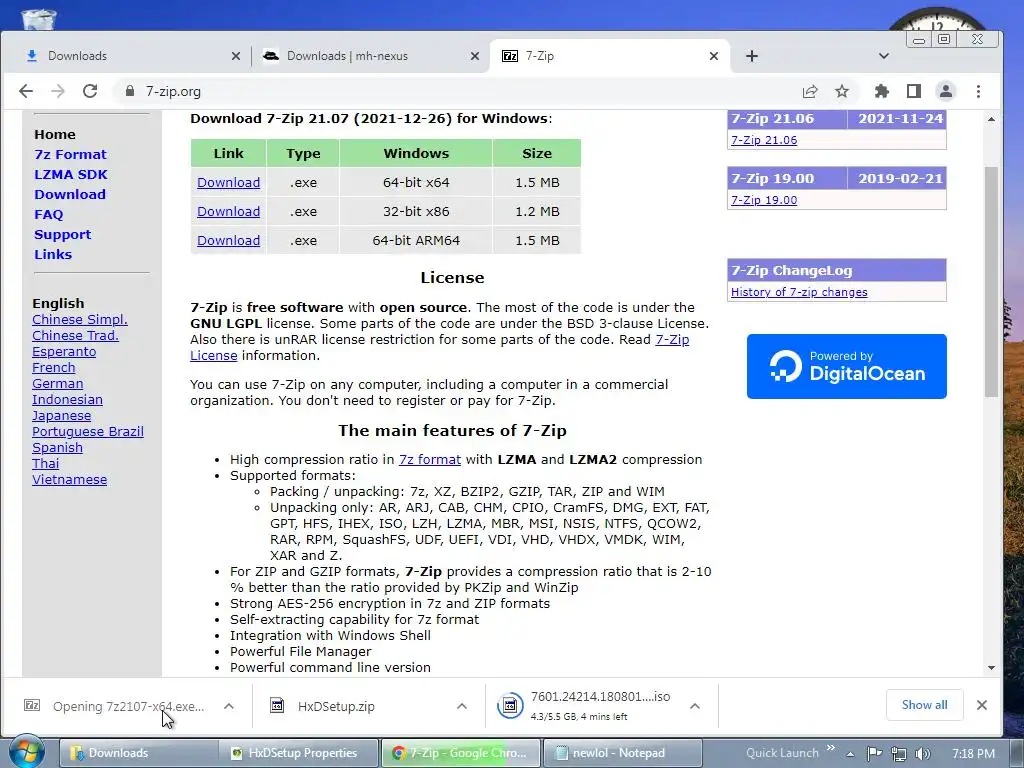Open the LZMA SDK page

pyautogui.click(x=71, y=174)
